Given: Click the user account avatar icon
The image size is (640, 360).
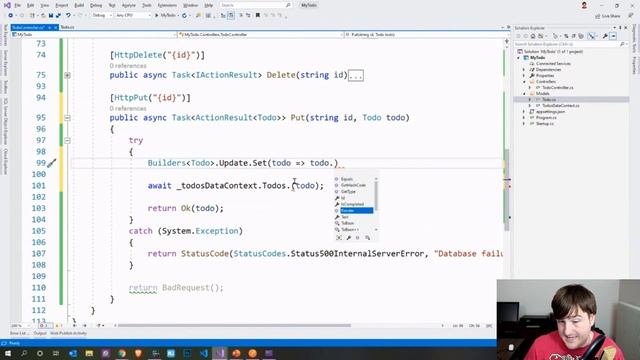Looking at the screenshot, I should click(x=584, y=5).
